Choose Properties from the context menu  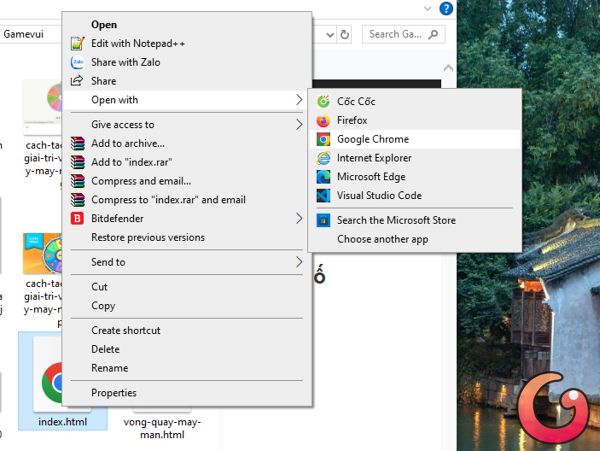(114, 393)
